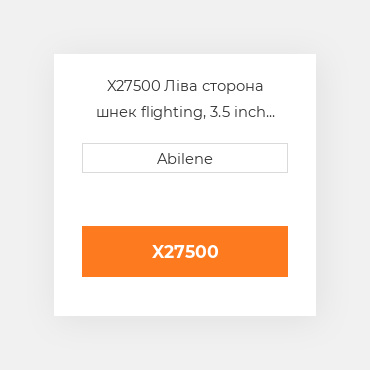Click the 'X27500' label on the orange button
The height and width of the screenshot is (370, 370).
(x=185, y=252)
